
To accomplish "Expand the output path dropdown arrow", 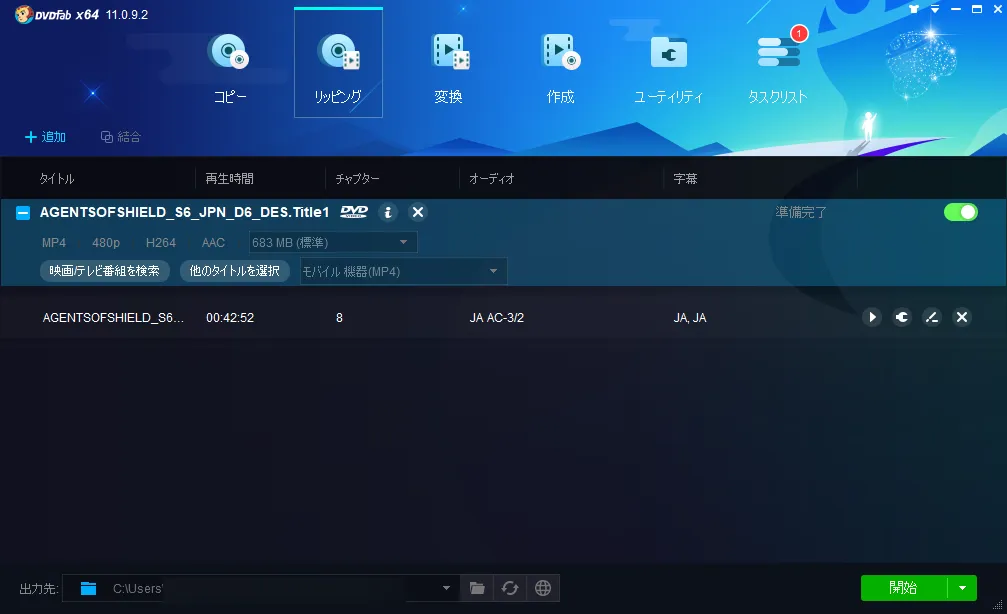I will (446, 588).
